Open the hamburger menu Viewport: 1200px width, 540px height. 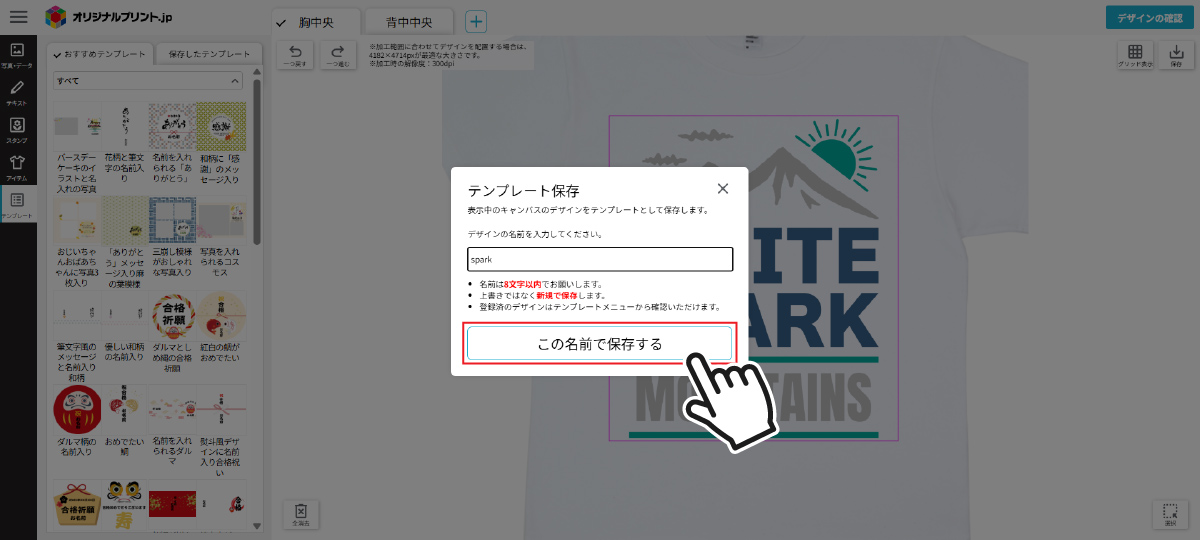click(18, 17)
